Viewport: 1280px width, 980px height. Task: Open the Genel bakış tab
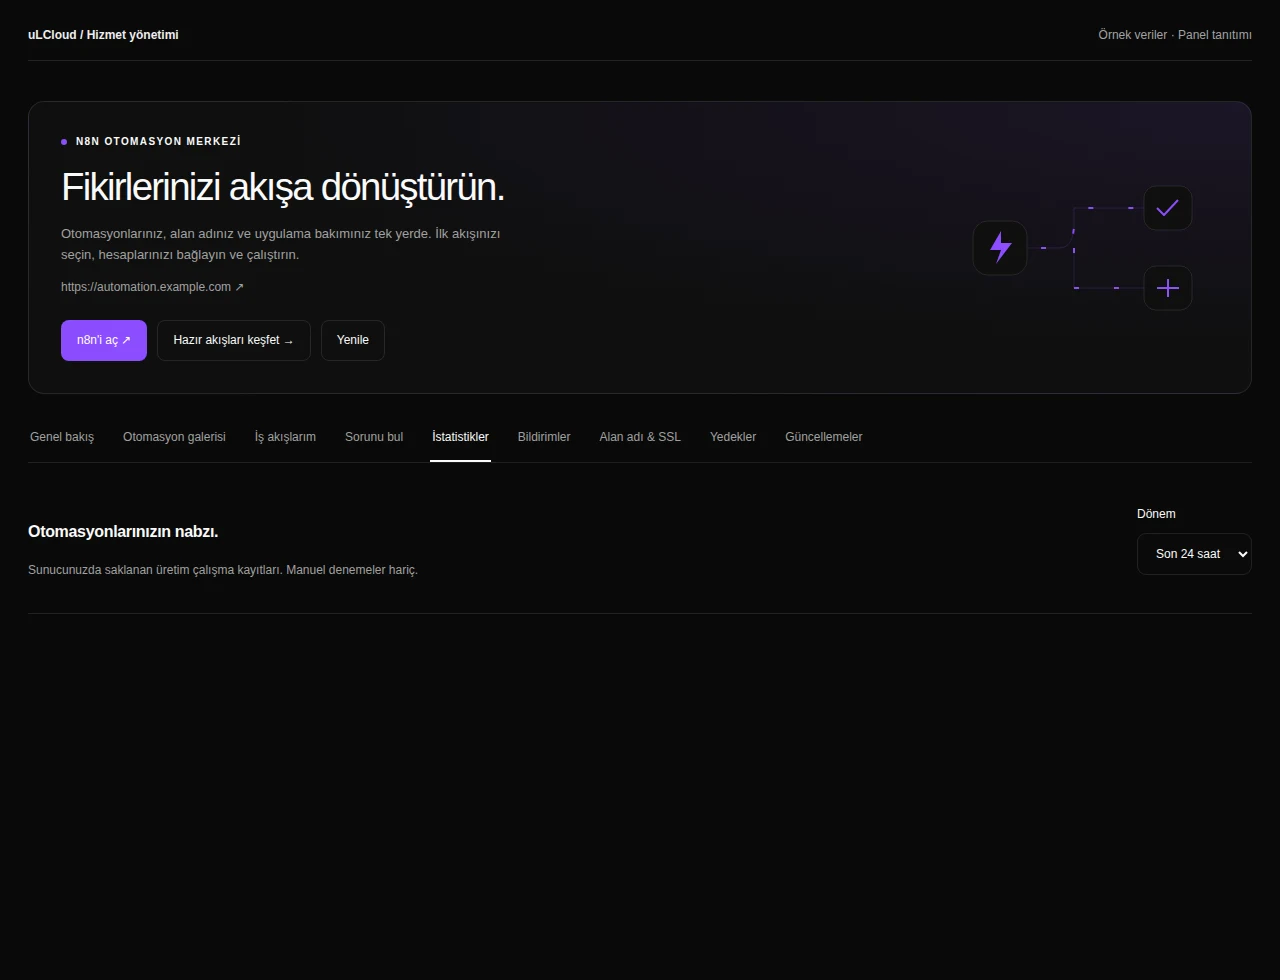(x=62, y=437)
